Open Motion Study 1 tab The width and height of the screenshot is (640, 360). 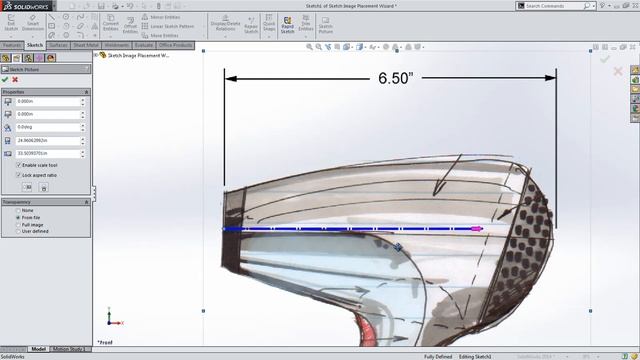click(69, 349)
